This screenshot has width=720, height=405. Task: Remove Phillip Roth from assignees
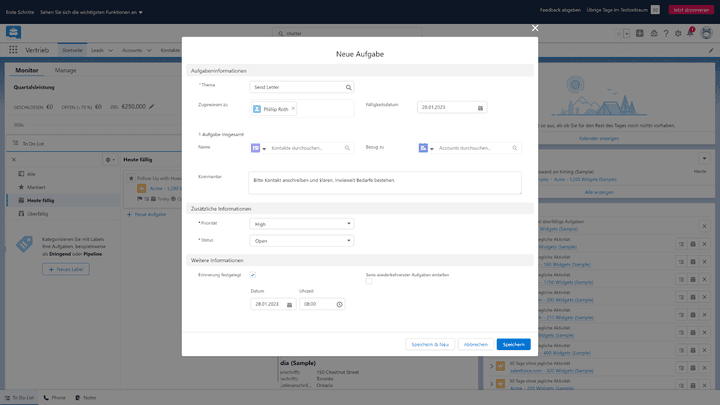coord(293,108)
